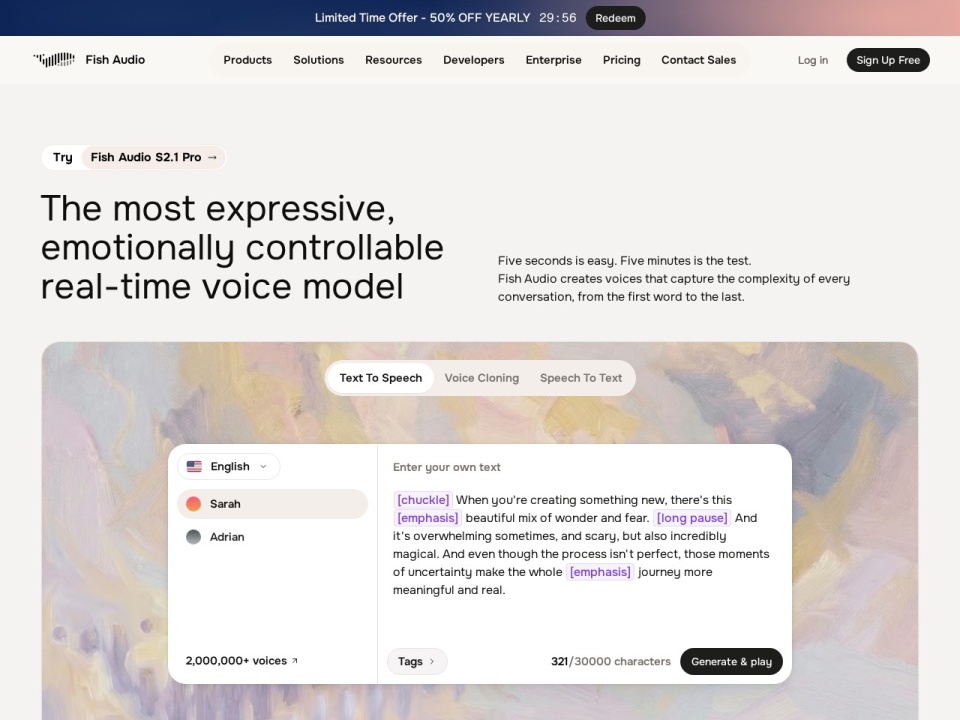Select the Adrian voice
This screenshot has height=720, width=960.
[x=272, y=537]
